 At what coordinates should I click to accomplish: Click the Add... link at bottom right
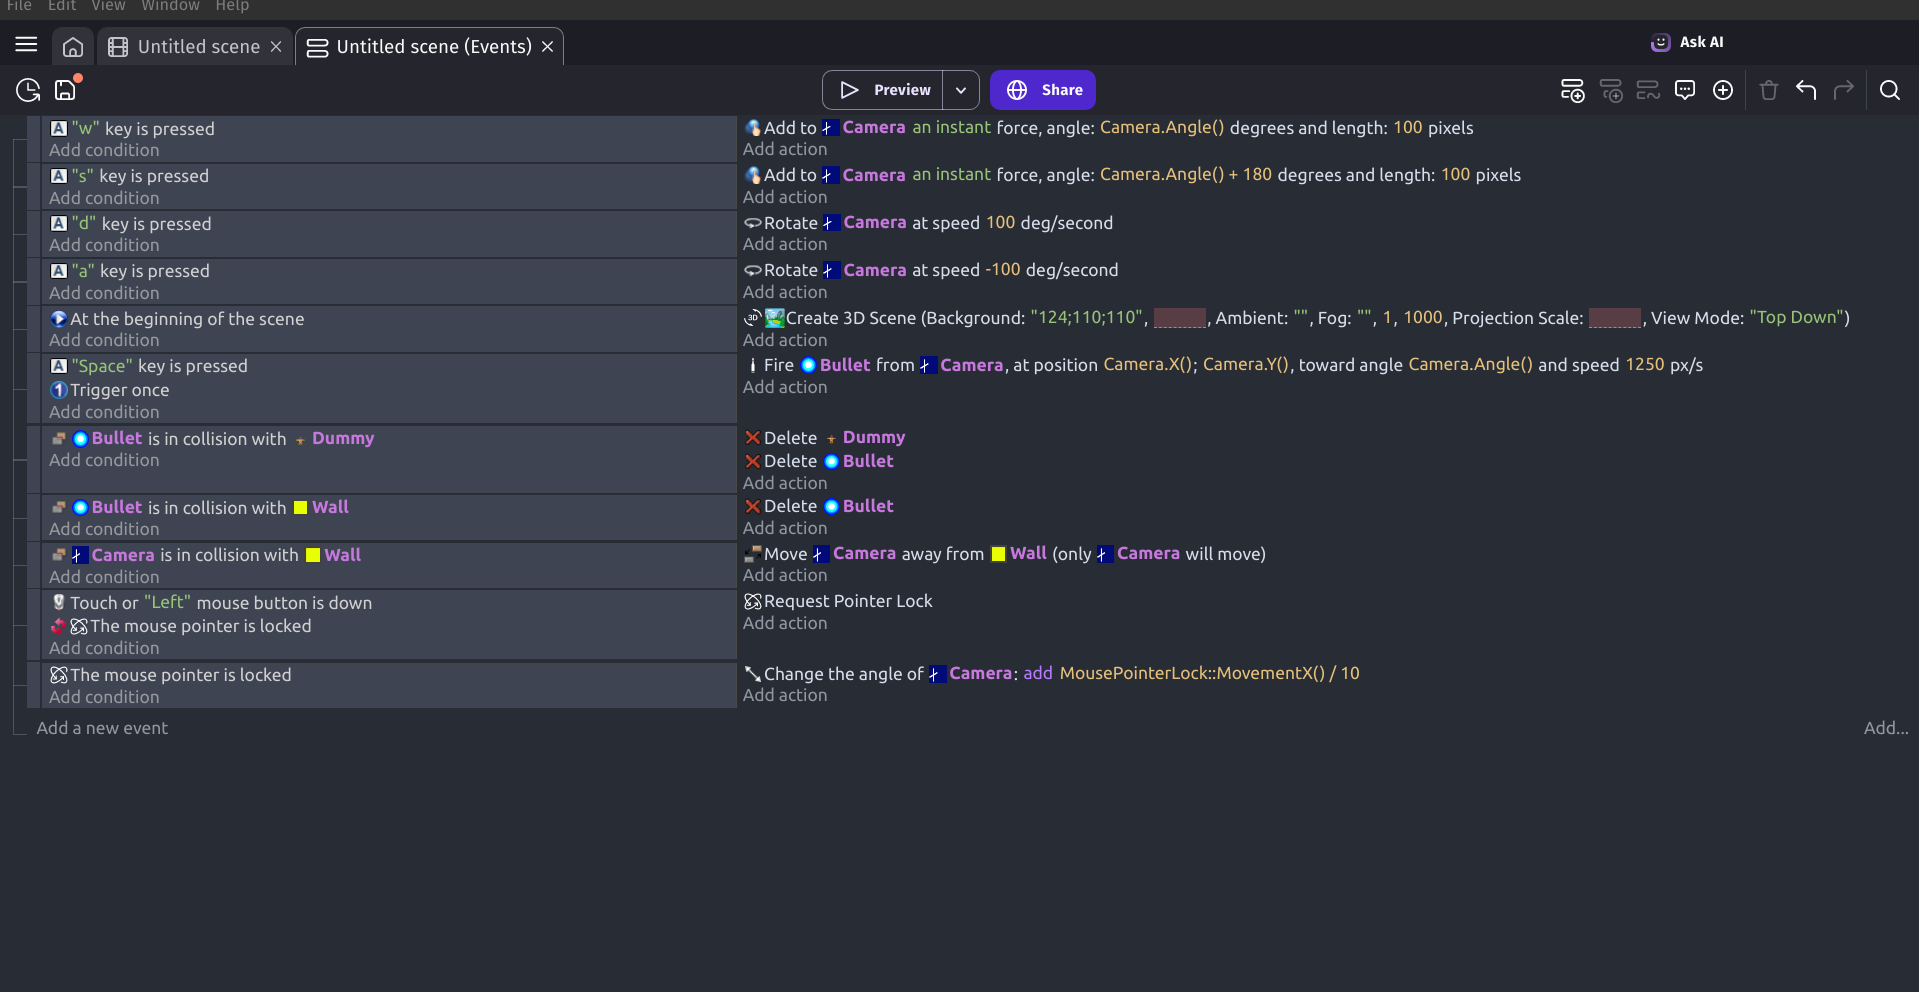1886,728
